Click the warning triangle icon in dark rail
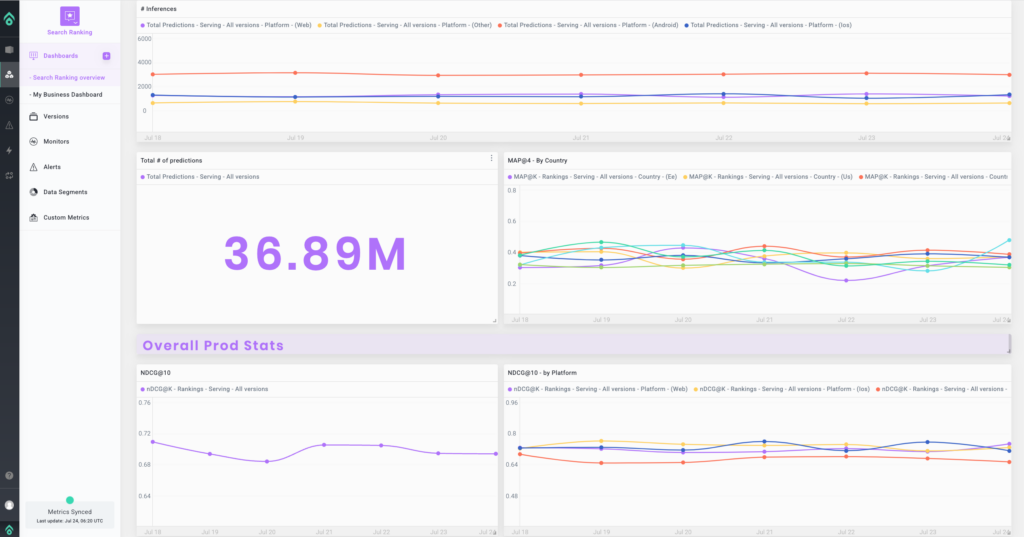Screen dimensions: 1024x537 (9, 125)
